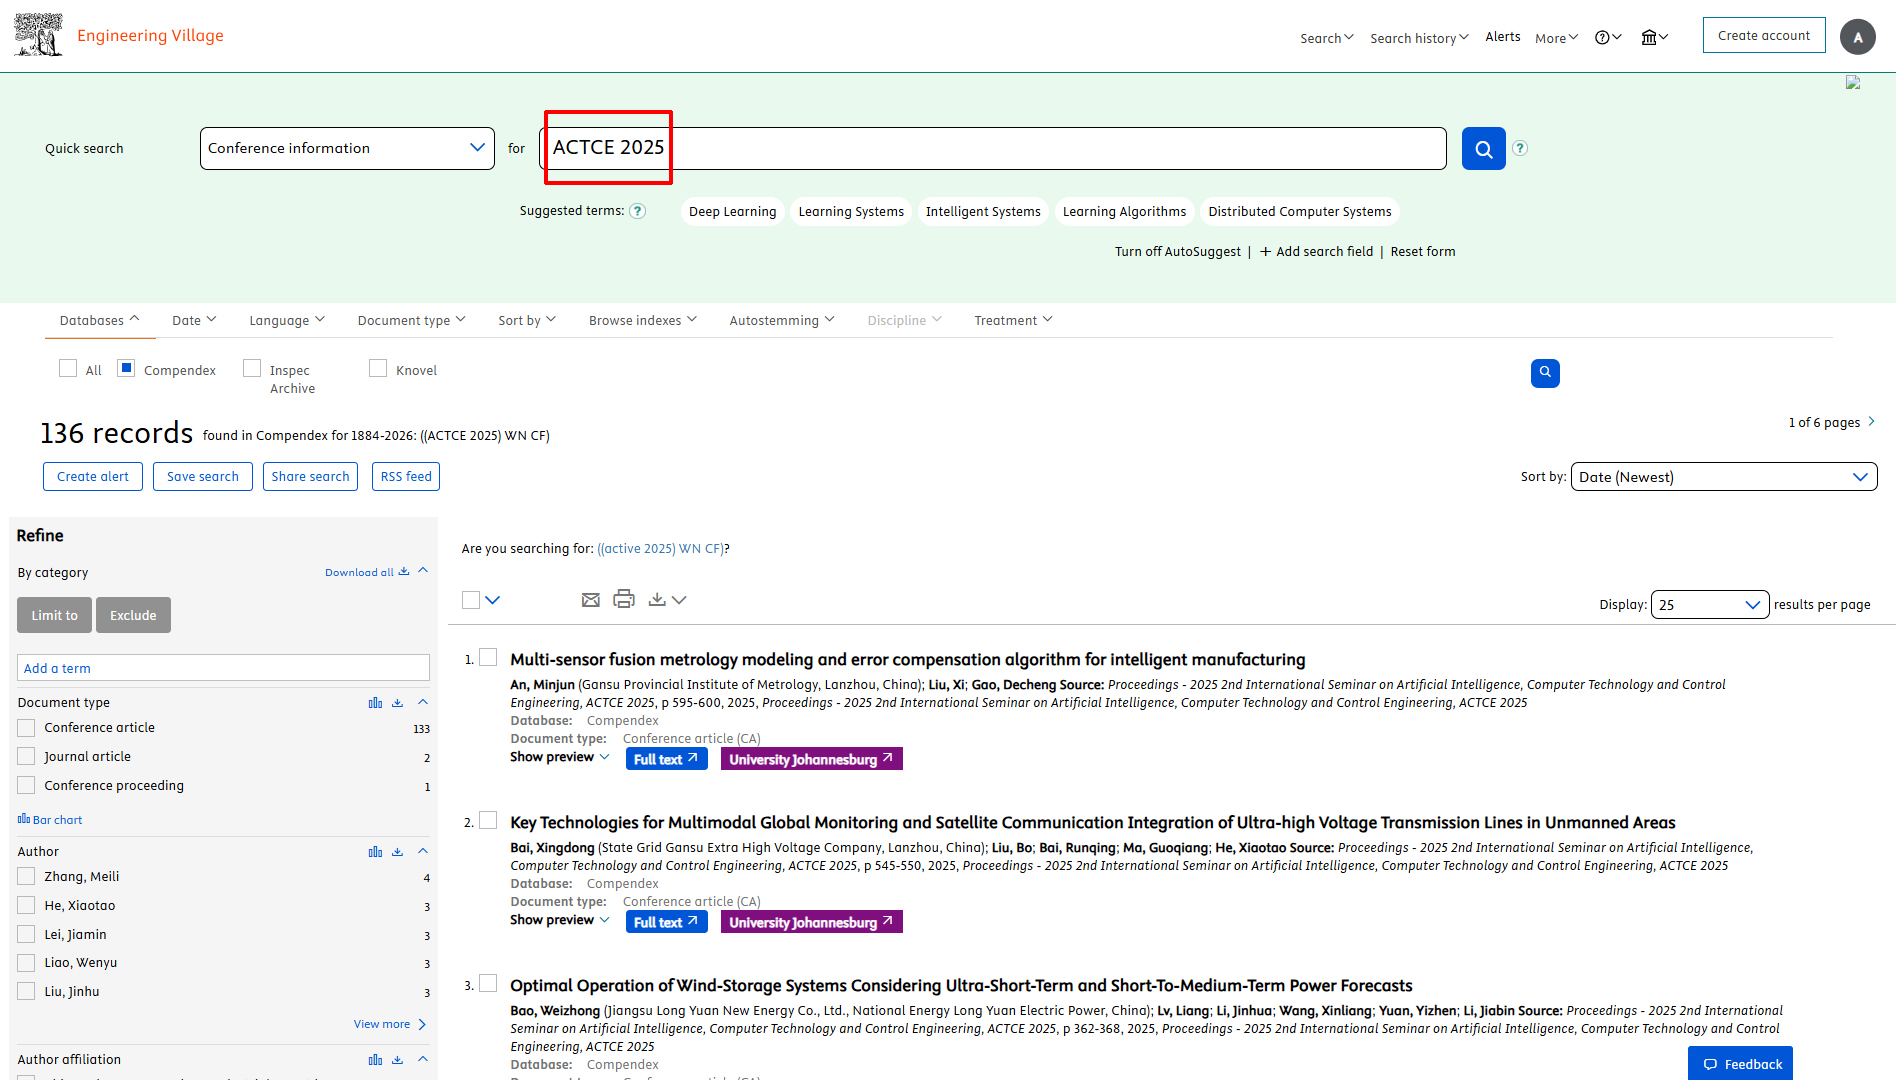Open the Language filter tab
The width and height of the screenshot is (1896, 1080).
287,320
